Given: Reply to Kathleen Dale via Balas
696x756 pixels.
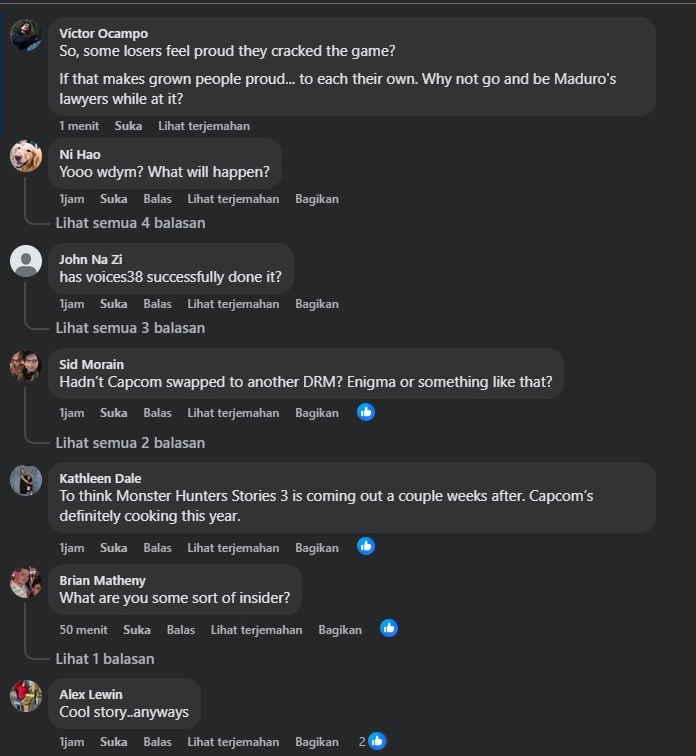Looking at the screenshot, I should tap(157, 548).
